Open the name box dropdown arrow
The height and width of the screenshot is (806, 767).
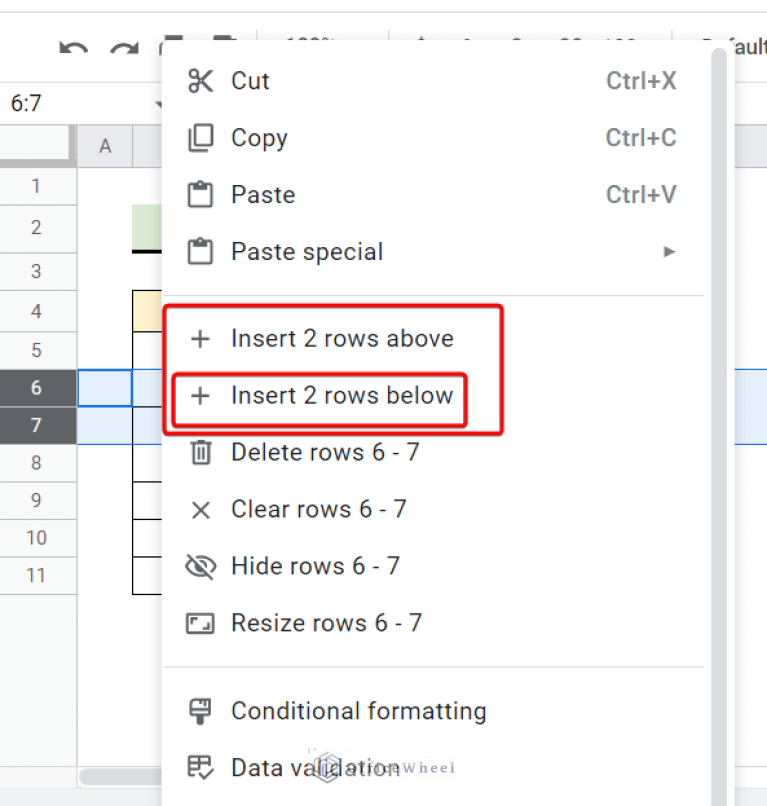(x=157, y=105)
